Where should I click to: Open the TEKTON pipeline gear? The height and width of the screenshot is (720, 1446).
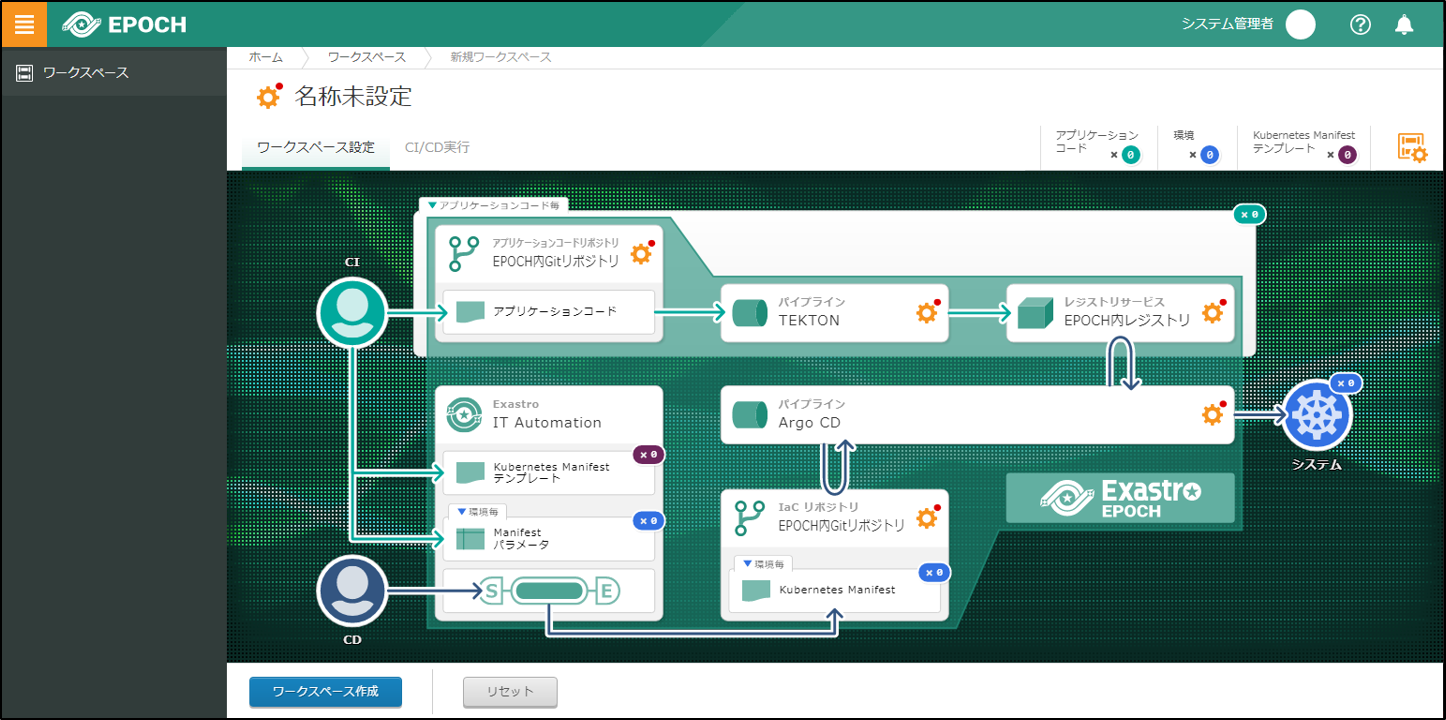927,312
